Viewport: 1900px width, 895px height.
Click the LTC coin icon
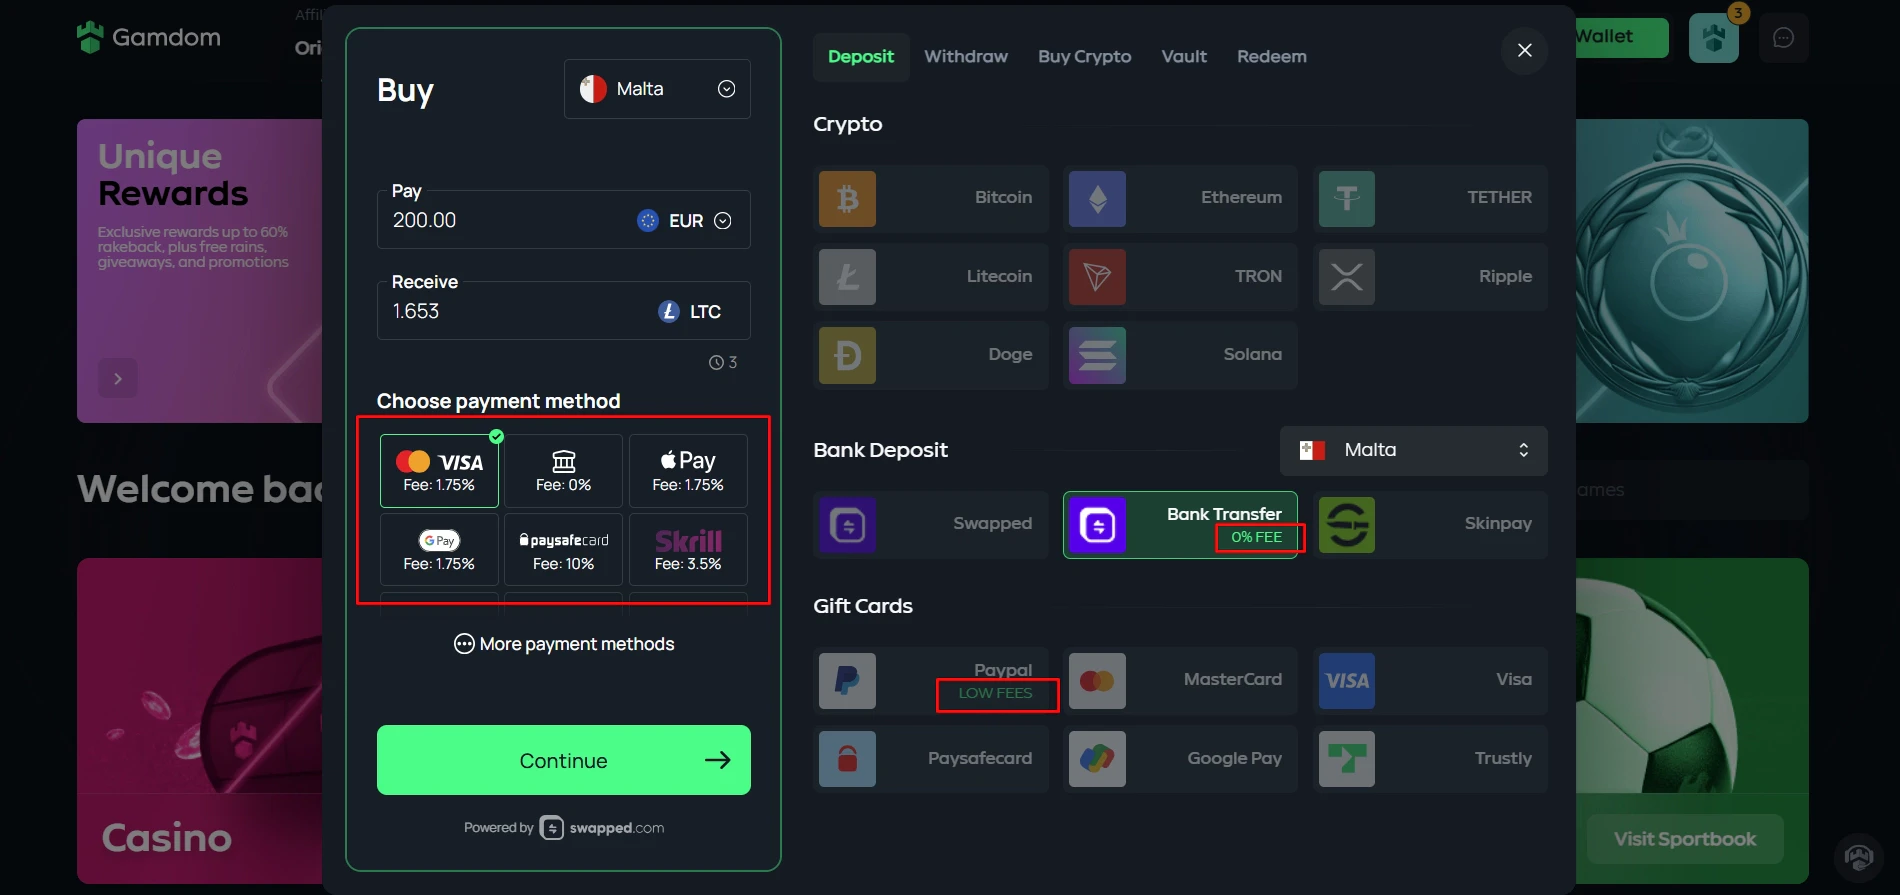tap(669, 312)
